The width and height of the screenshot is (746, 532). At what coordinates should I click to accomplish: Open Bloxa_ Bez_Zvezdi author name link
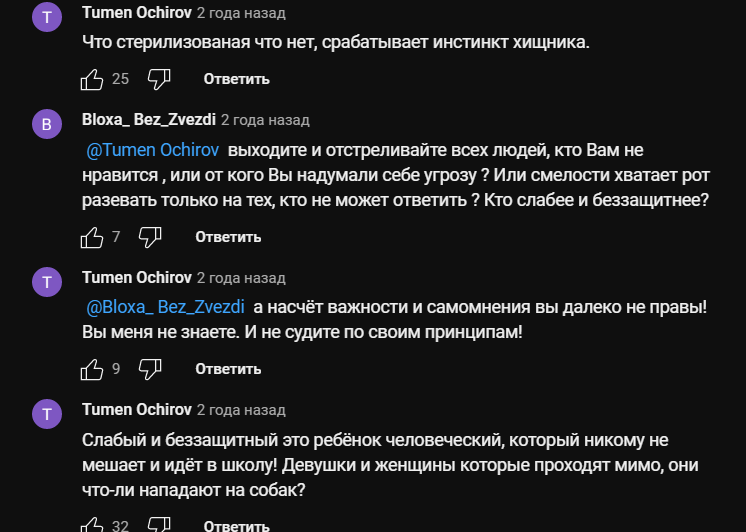pos(148,119)
